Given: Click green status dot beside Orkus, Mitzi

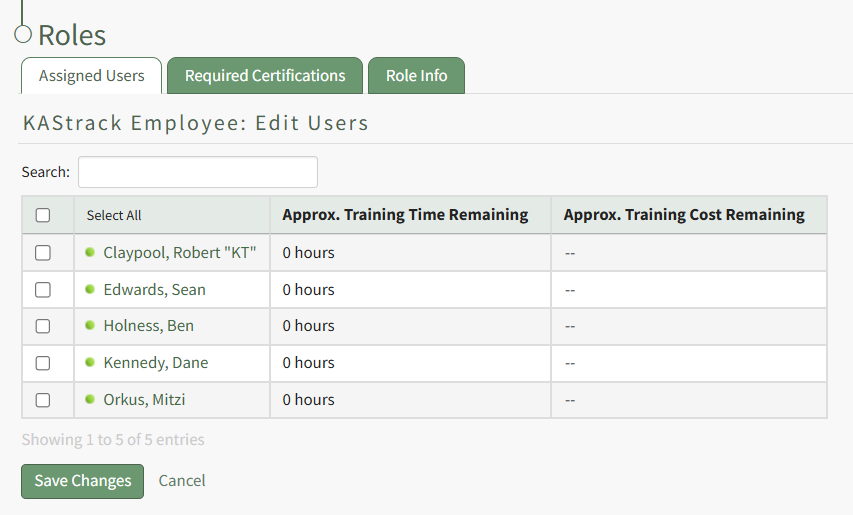Looking at the screenshot, I should tap(90, 399).
